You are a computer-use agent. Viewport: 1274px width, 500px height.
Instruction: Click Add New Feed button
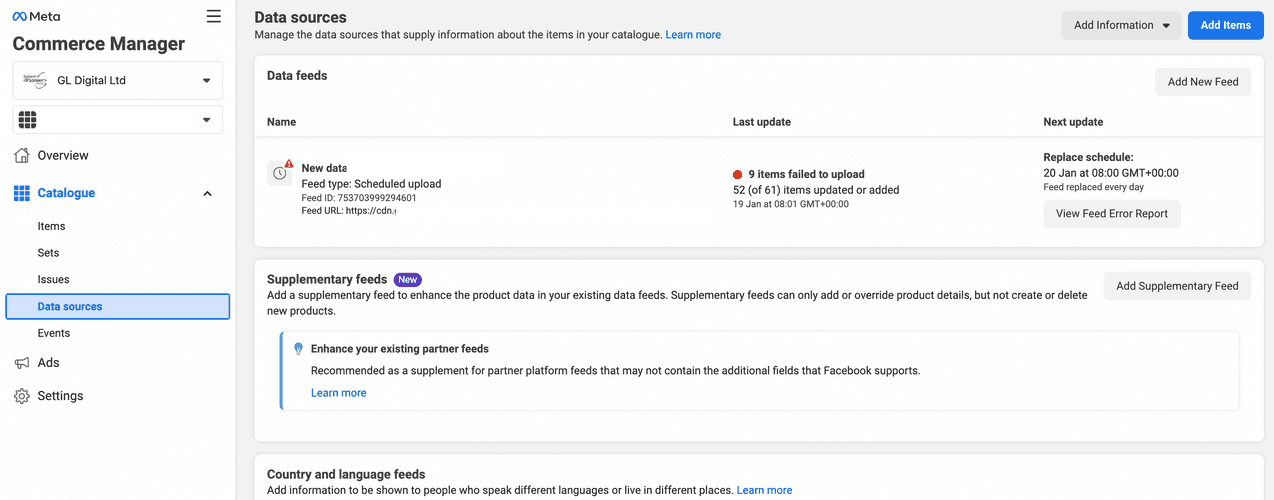coord(1203,82)
